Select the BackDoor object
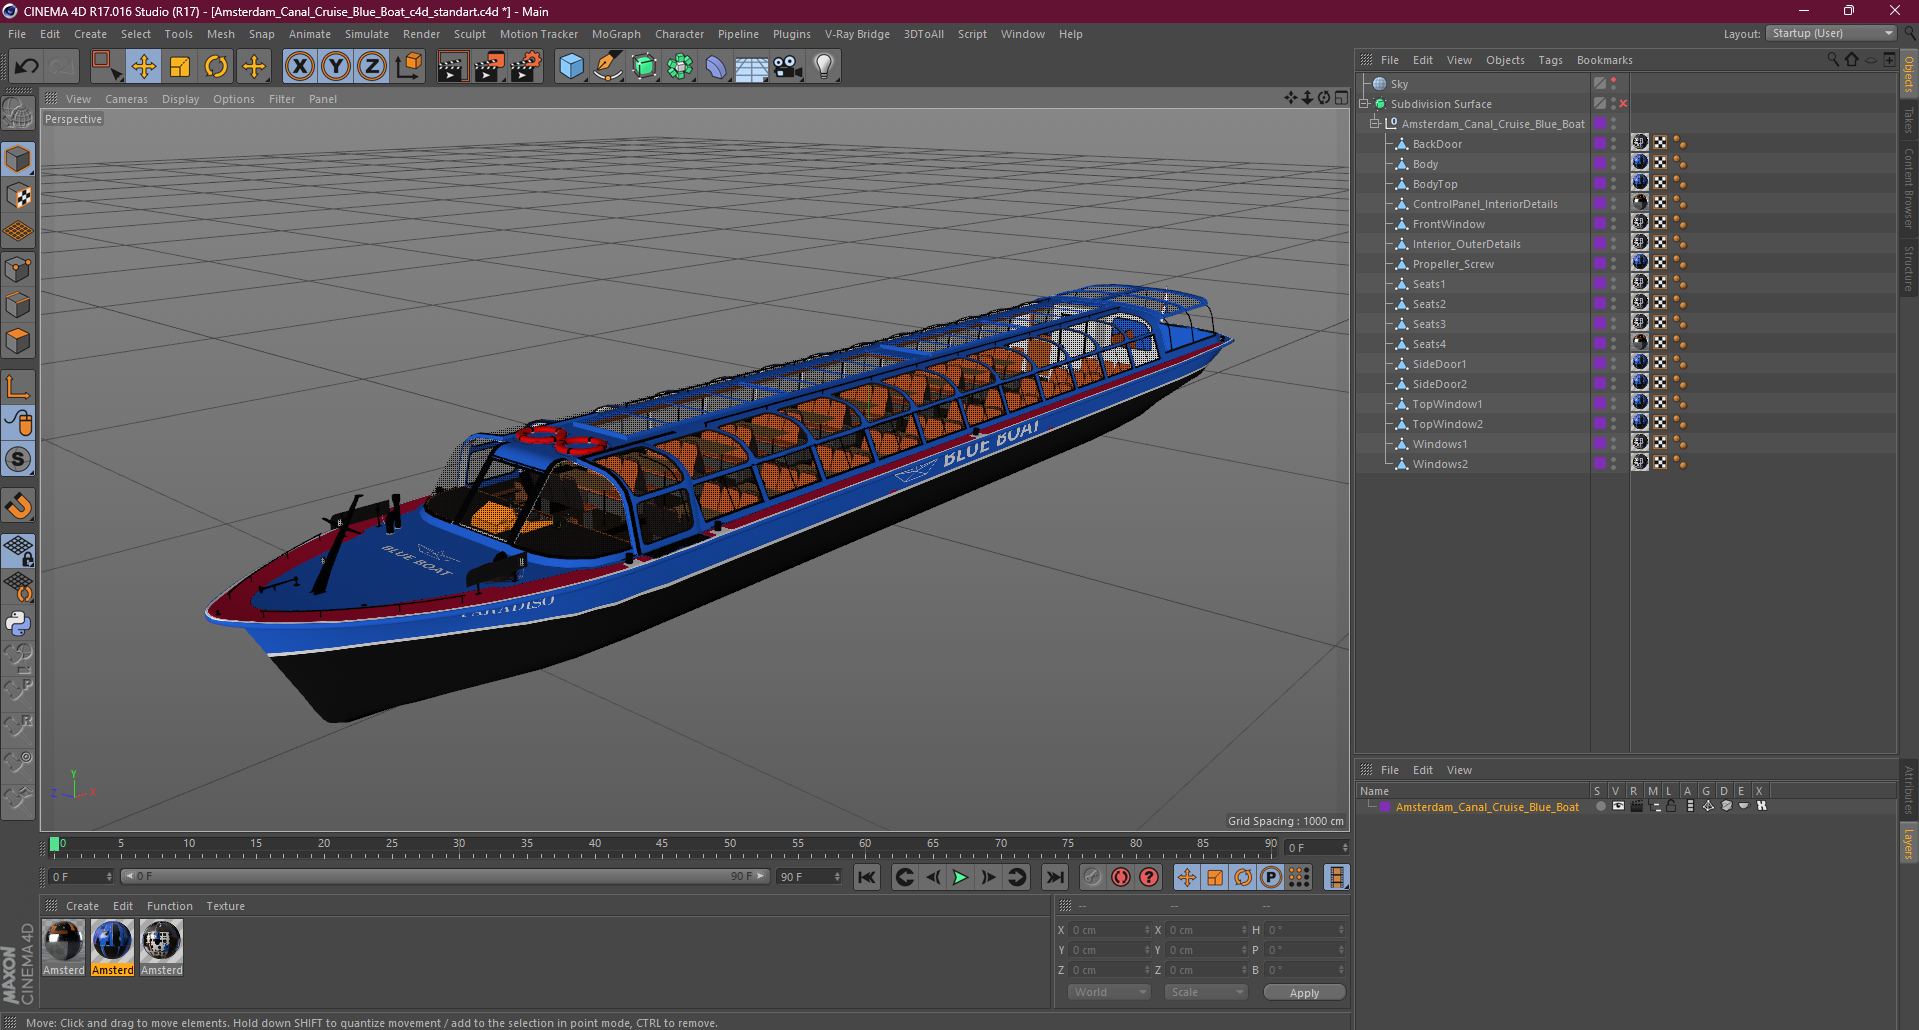1919x1030 pixels. pyautogui.click(x=1437, y=144)
